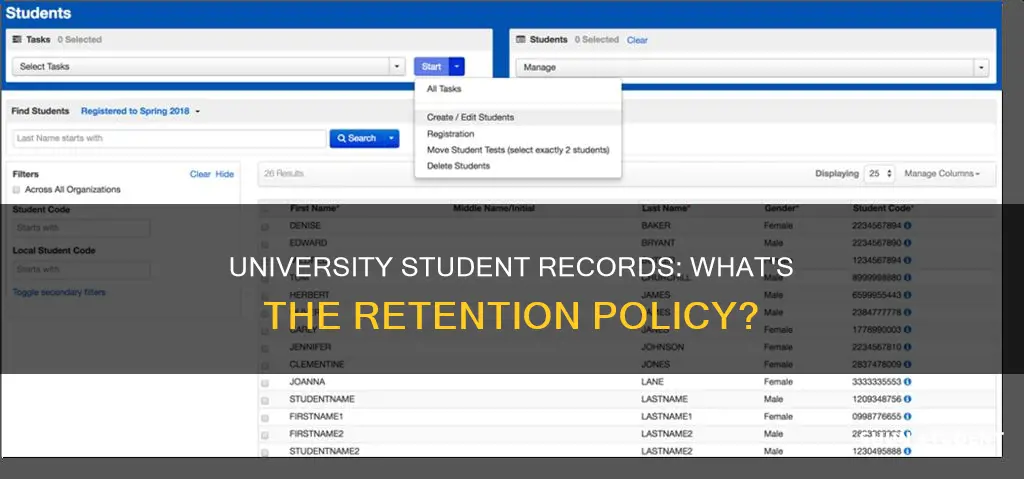Image resolution: width=1024 pixels, height=479 pixels.
Task: Sort by Middle Name/Initial column header
Action: [494, 208]
